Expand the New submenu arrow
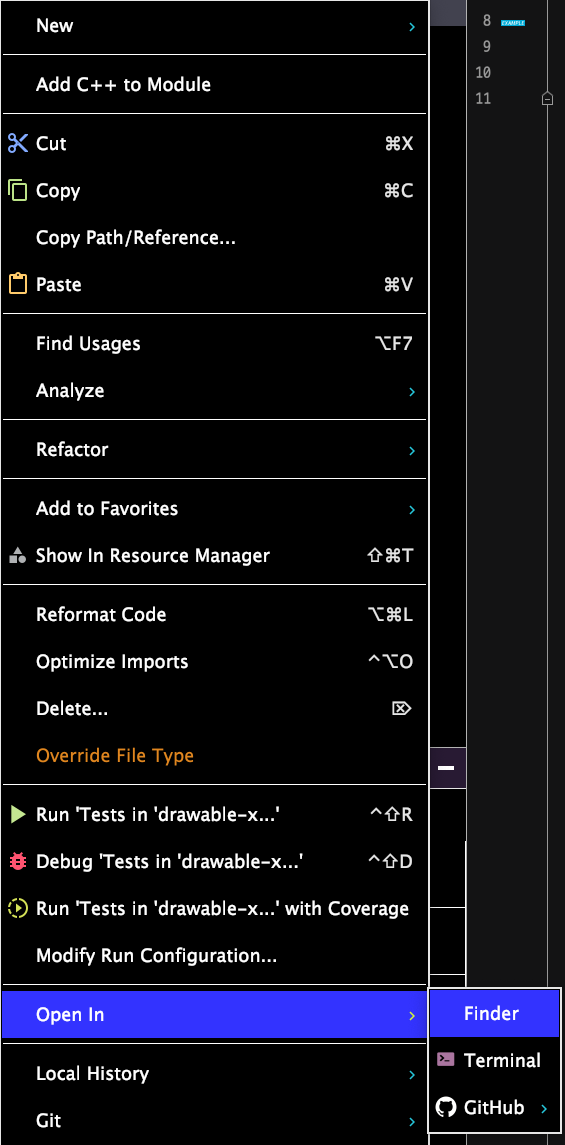The width and height of the screenshot is (565, 1145). pos(412,27)
